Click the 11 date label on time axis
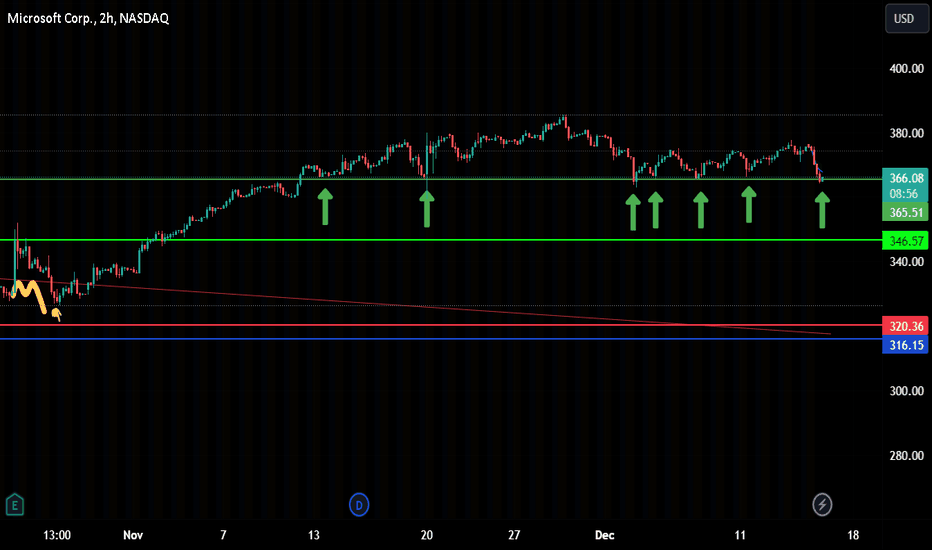Image resolution: width=932 pixels, height=550 pixels. tap(739, 535)
